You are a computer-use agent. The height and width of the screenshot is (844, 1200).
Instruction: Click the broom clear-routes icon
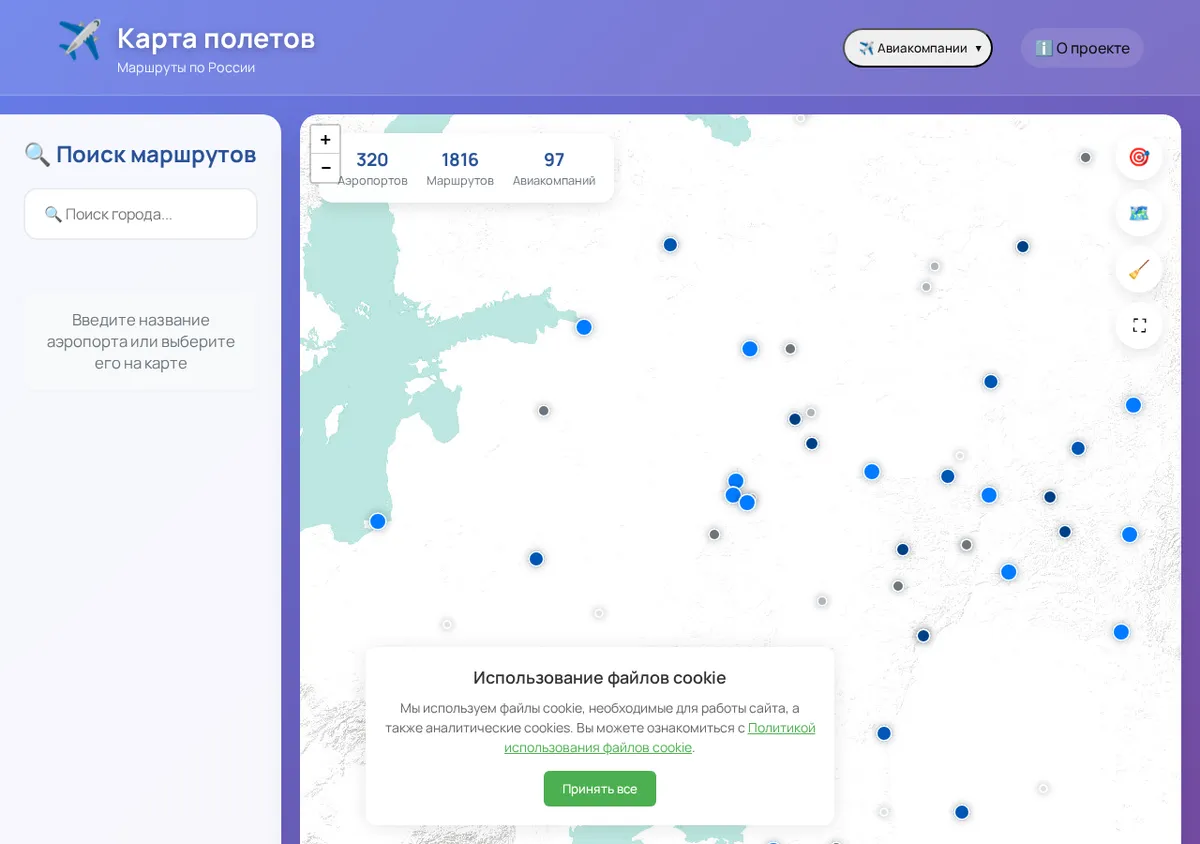1138,269
